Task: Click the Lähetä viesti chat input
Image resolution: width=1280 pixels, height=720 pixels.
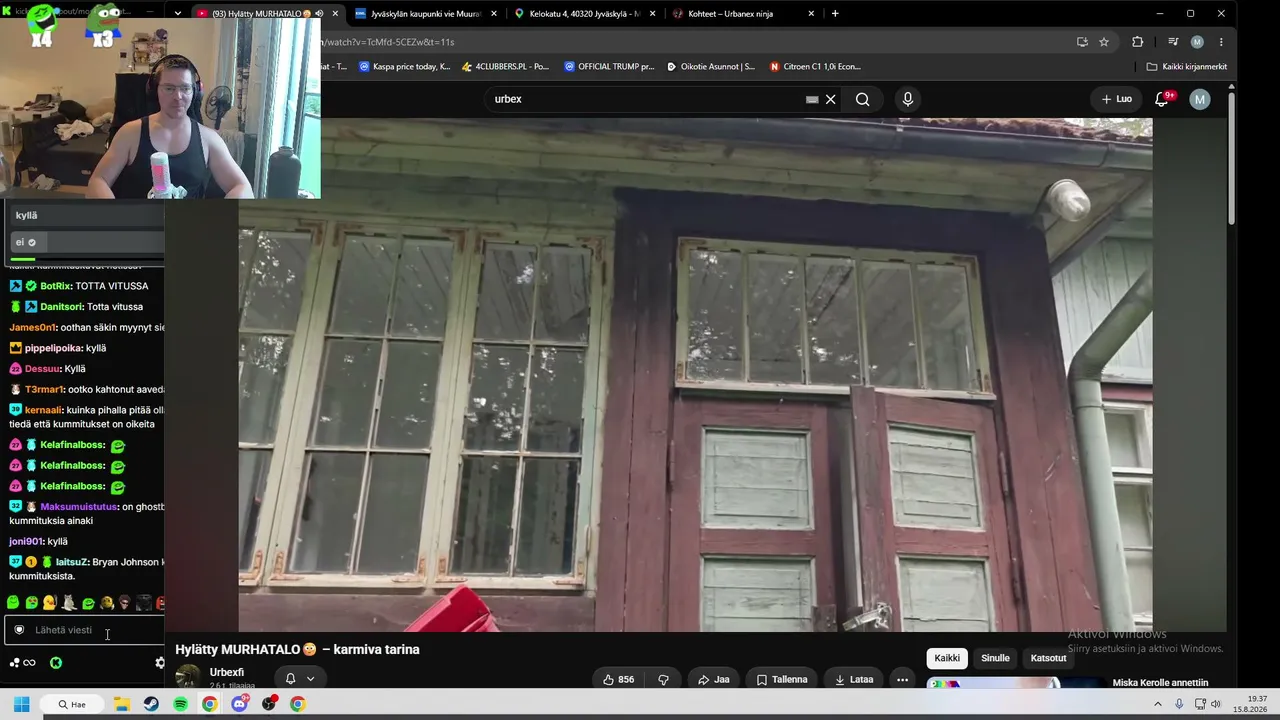Action: point(86,630)
